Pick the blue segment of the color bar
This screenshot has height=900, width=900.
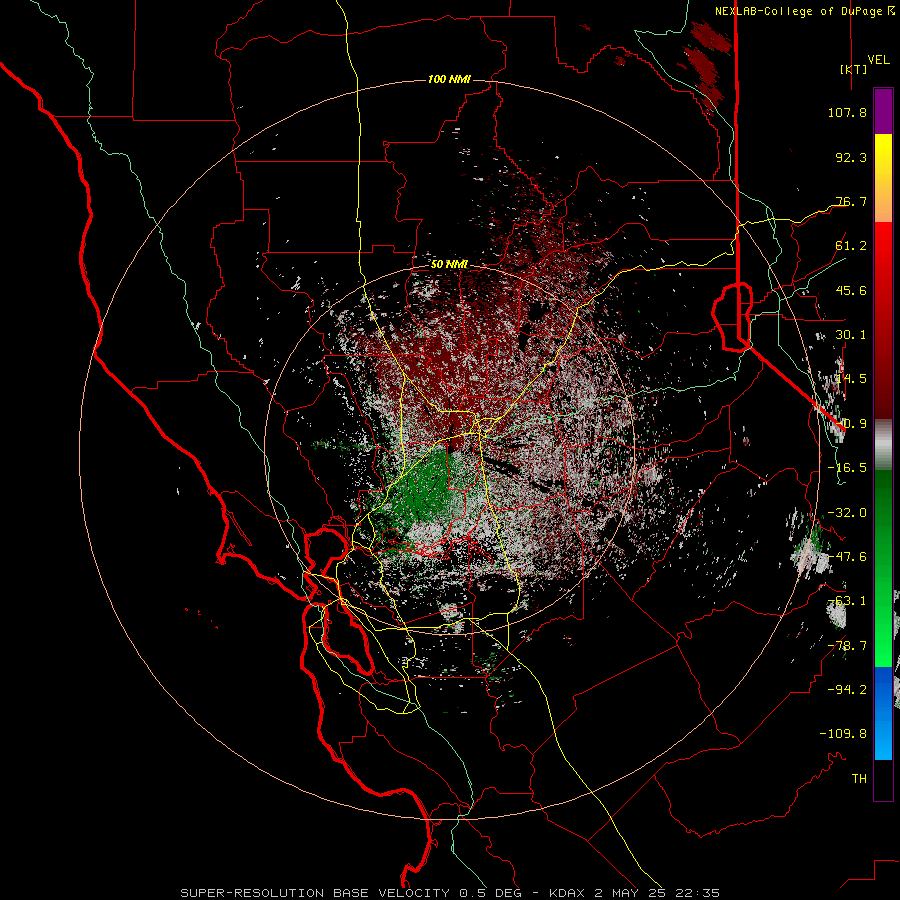point(883,713)
